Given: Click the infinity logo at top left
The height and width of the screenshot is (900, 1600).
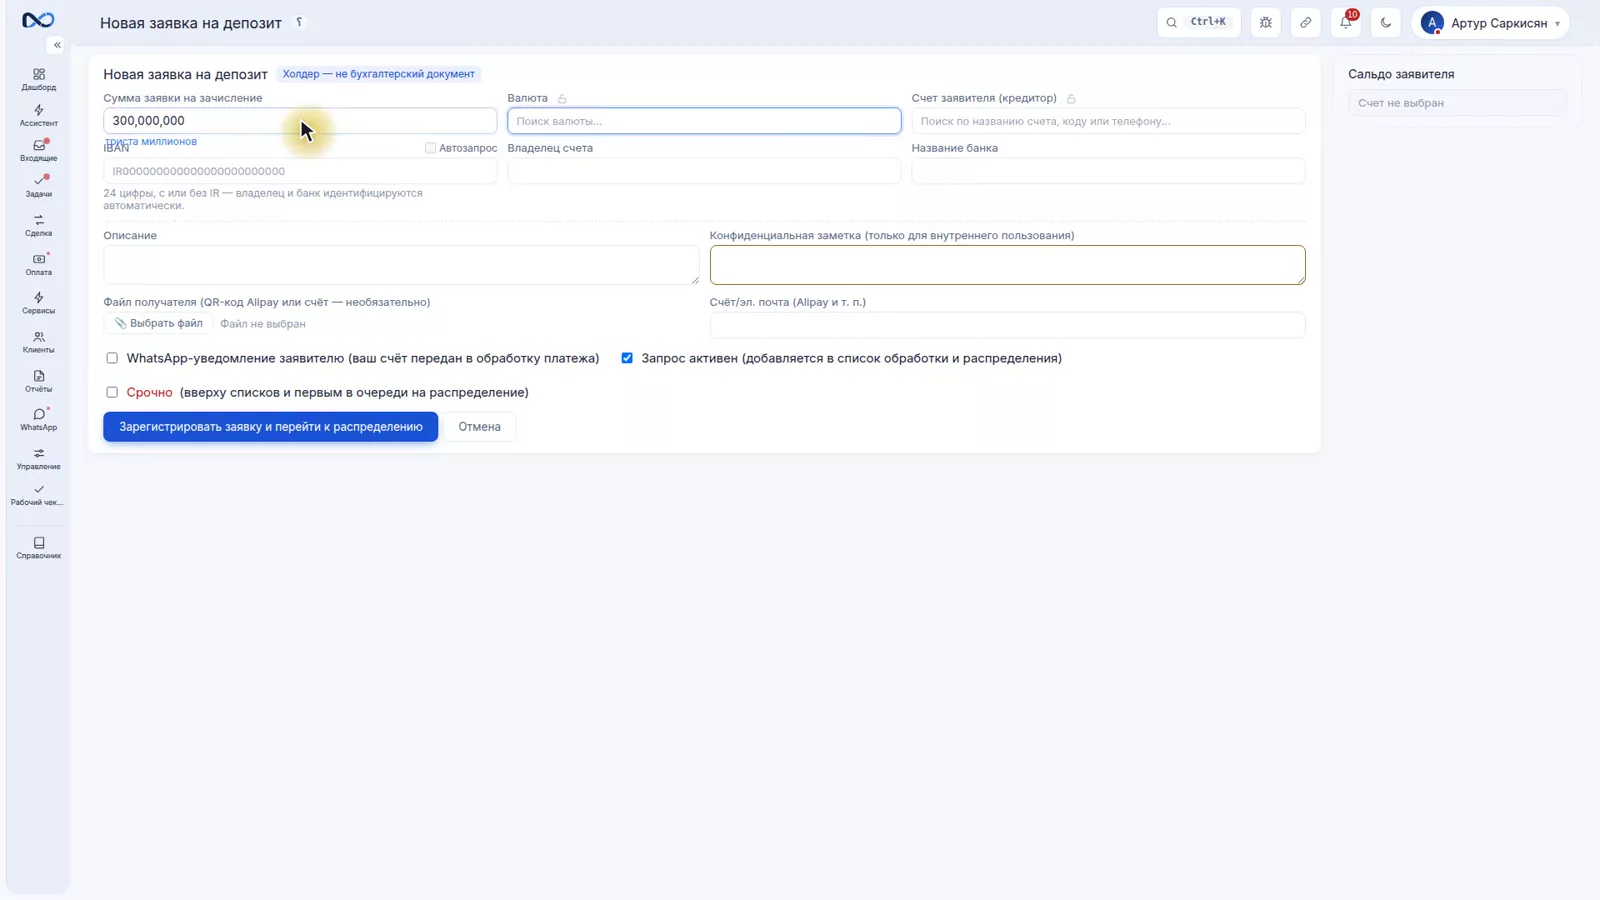Looking at the screenshot, I should tap(38, 20).
